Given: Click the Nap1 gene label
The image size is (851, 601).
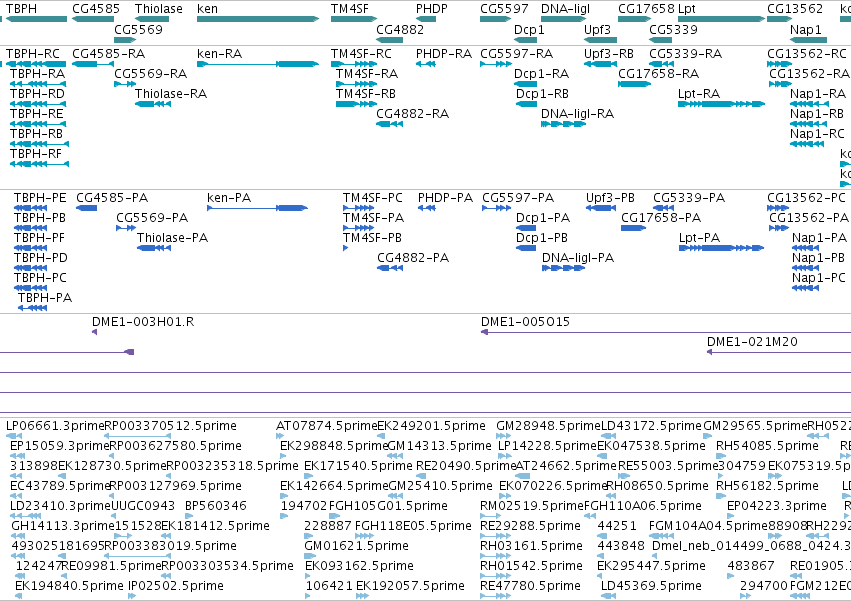Looking at the screenshot, I should [806, 29].
